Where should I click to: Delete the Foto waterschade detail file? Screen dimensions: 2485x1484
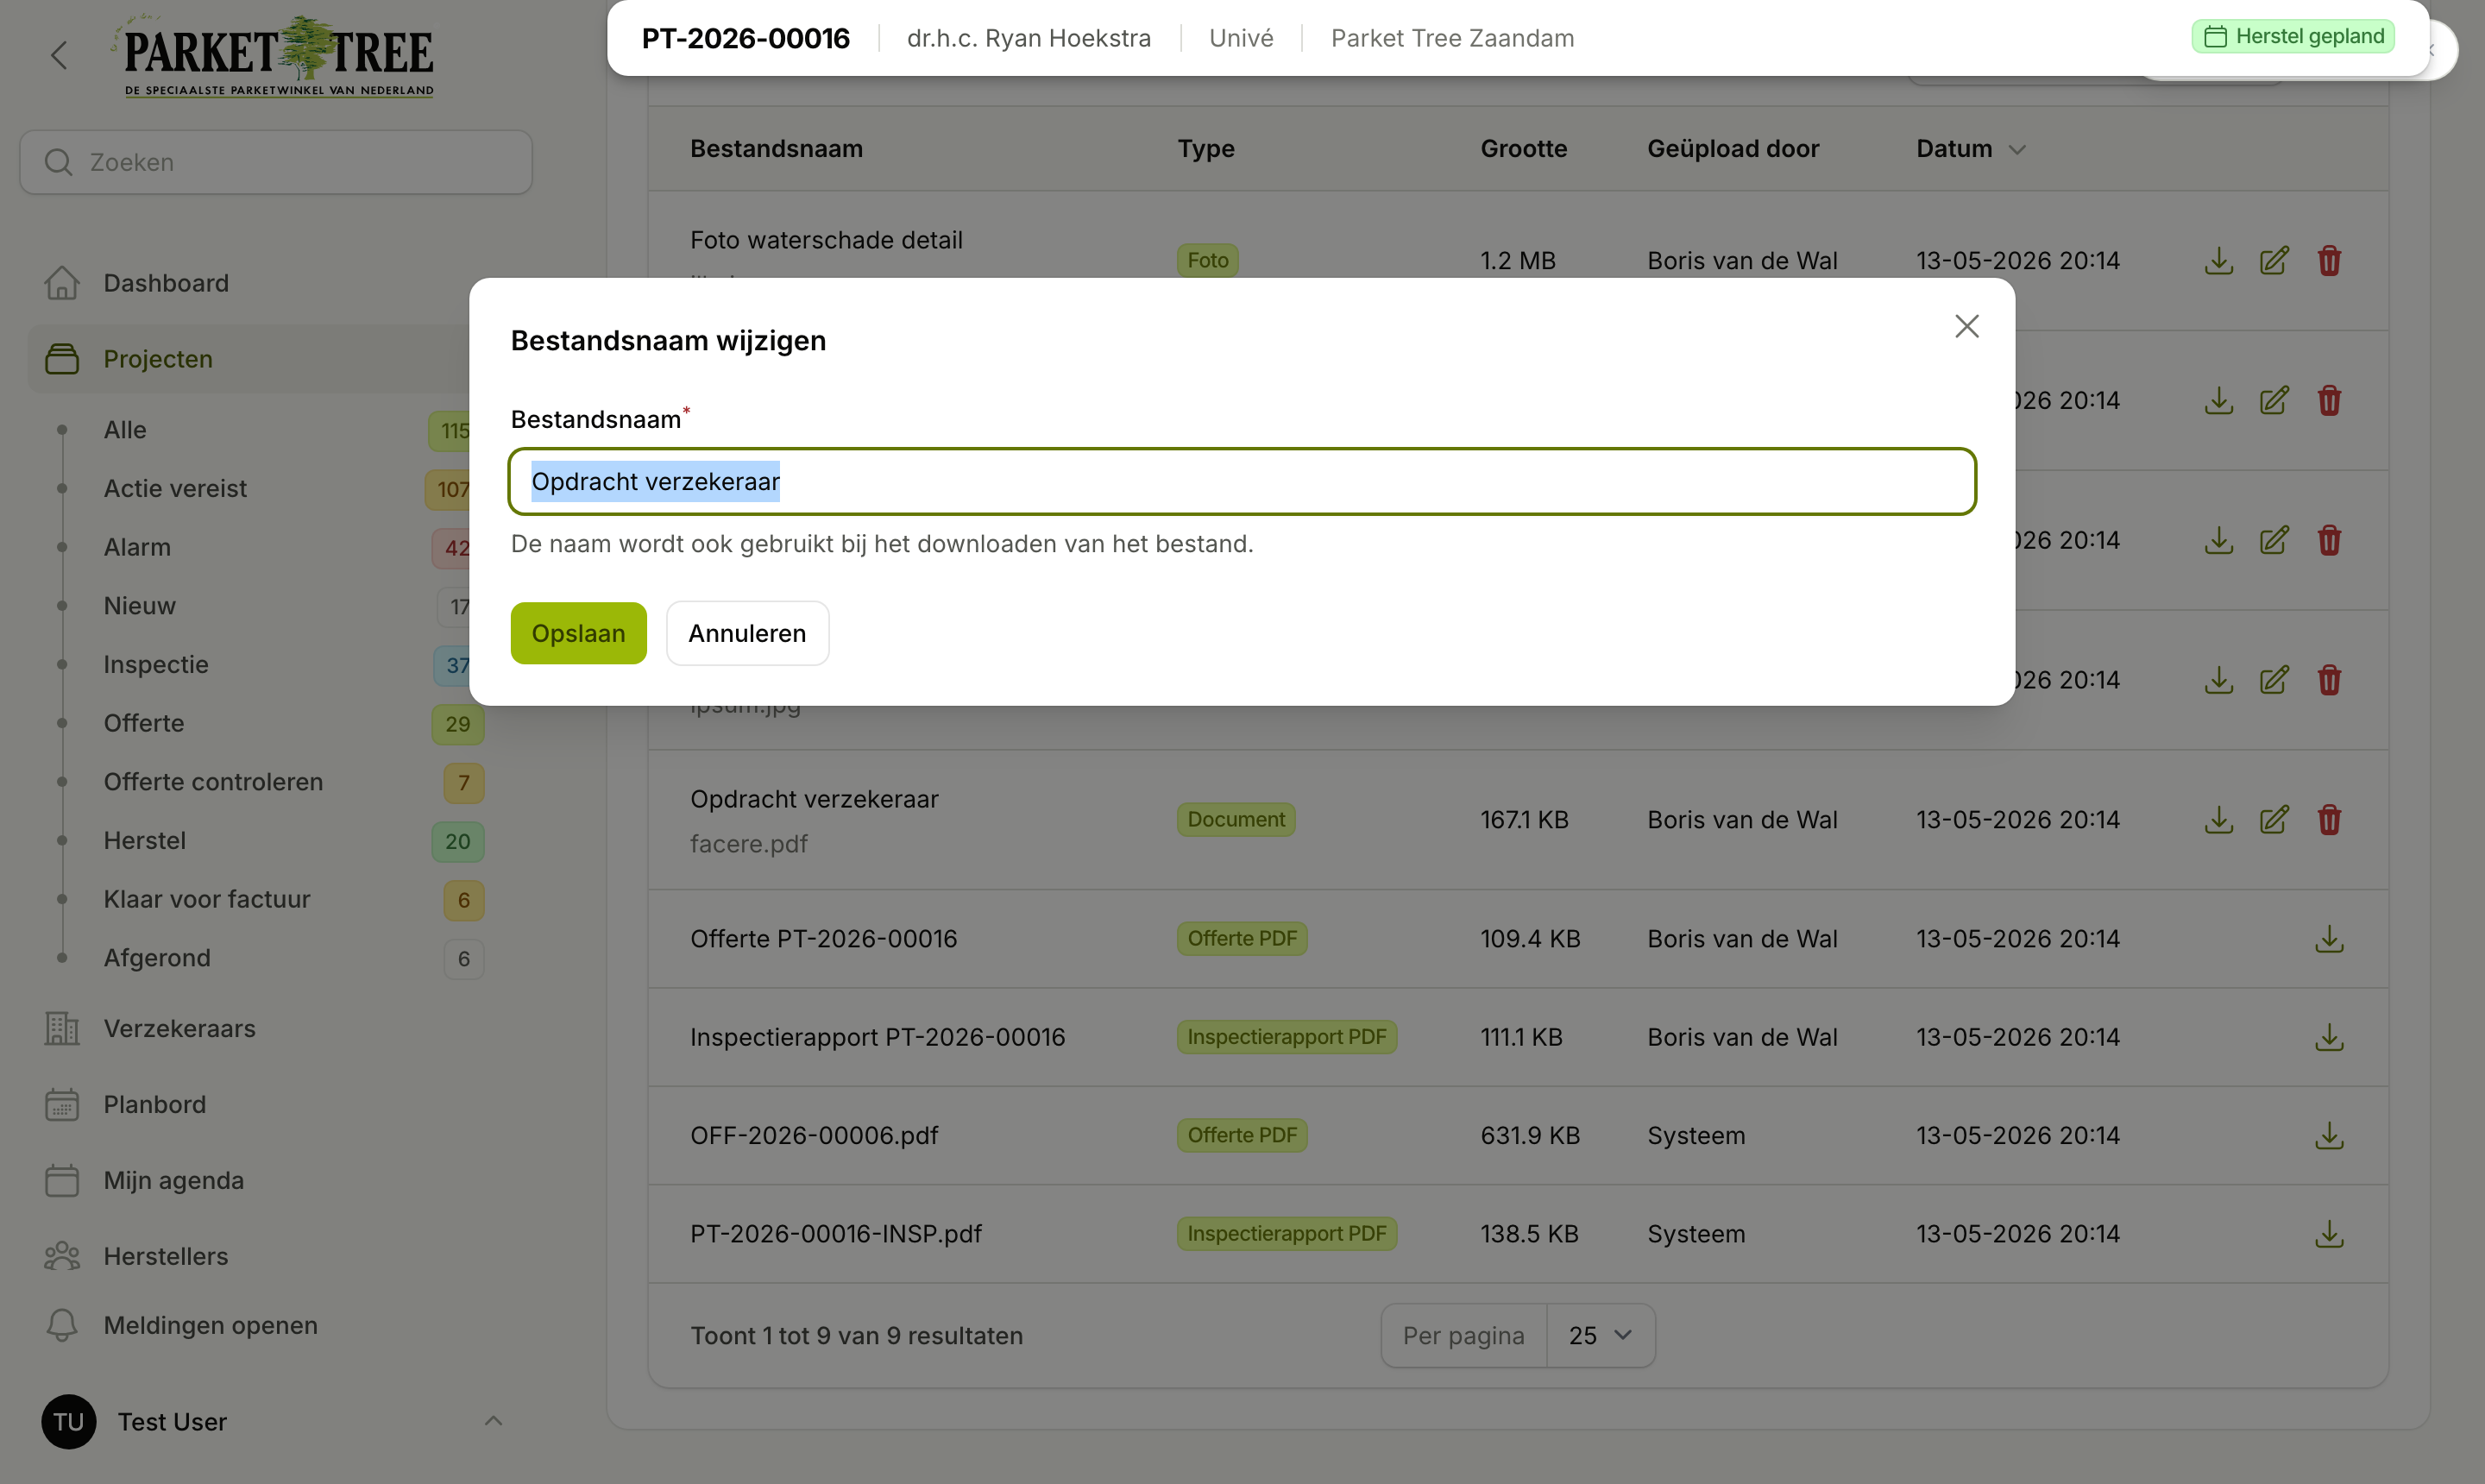tap(2329, 260)
